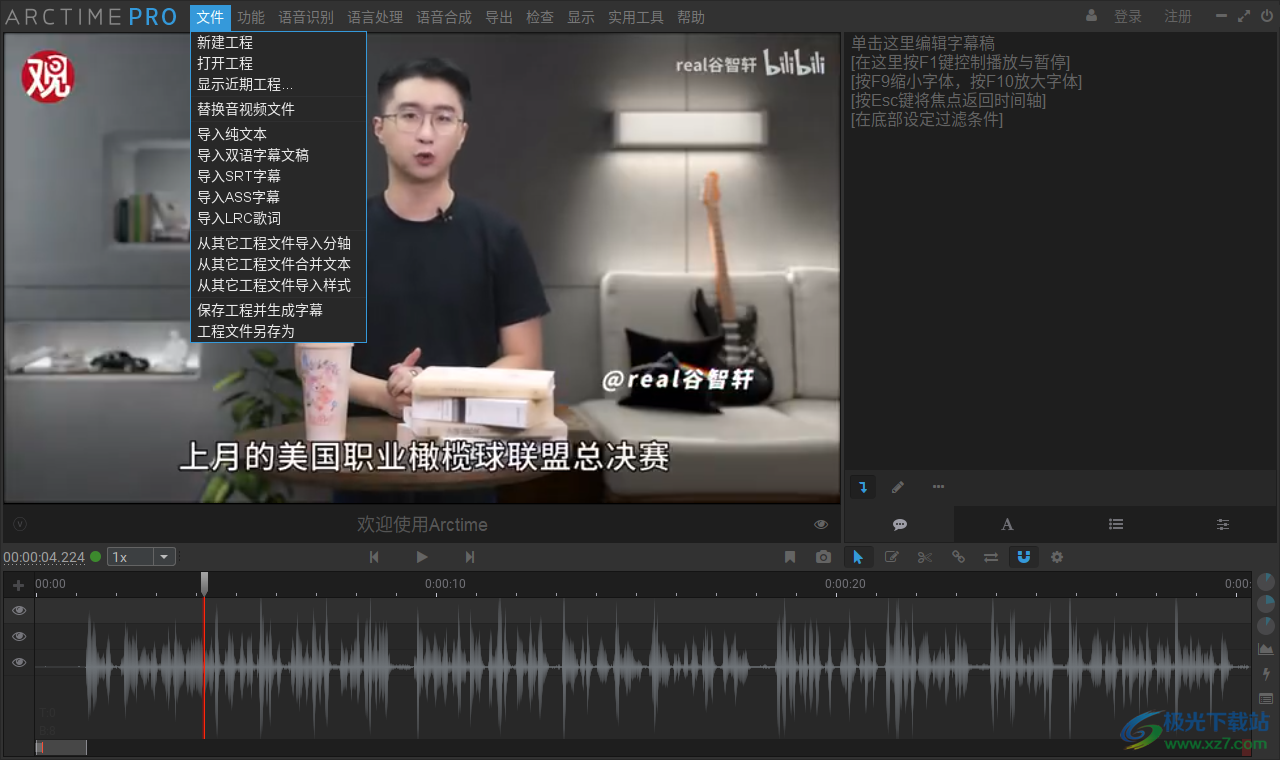Jump to previous with skip-back button

[374, 557]
